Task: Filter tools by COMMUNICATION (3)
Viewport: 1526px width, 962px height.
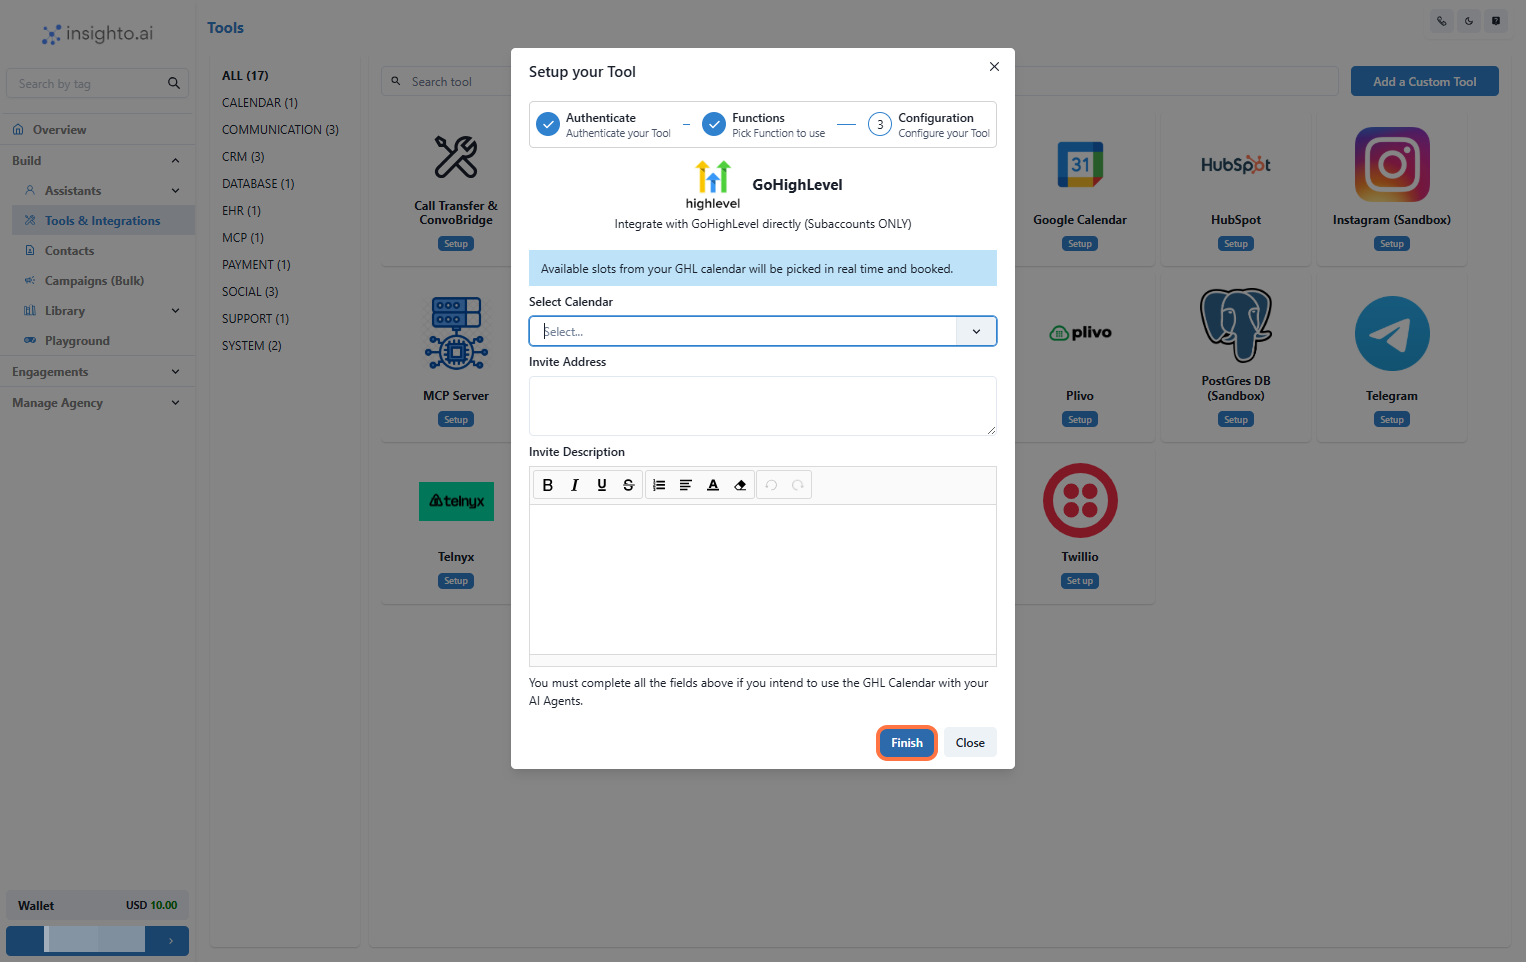Action: click(280, 130)
